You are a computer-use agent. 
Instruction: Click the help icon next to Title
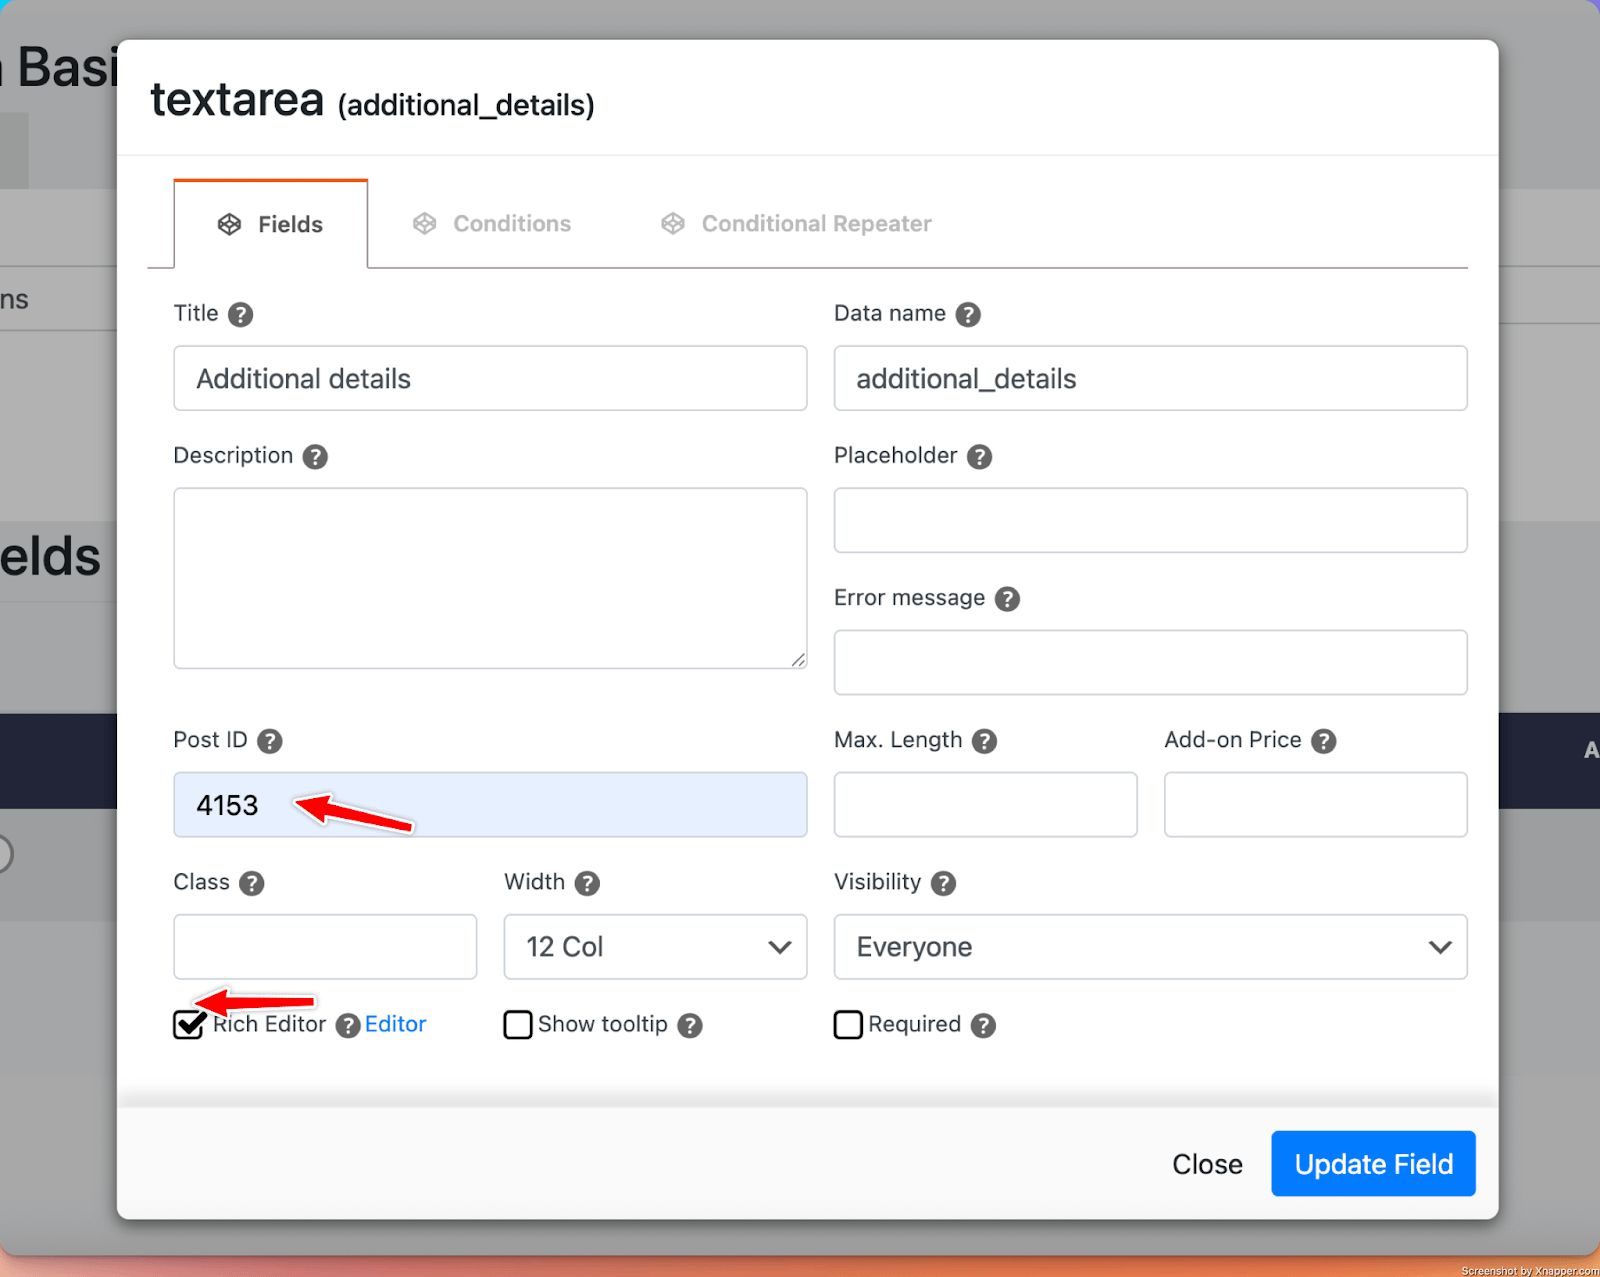coord(240,315)
